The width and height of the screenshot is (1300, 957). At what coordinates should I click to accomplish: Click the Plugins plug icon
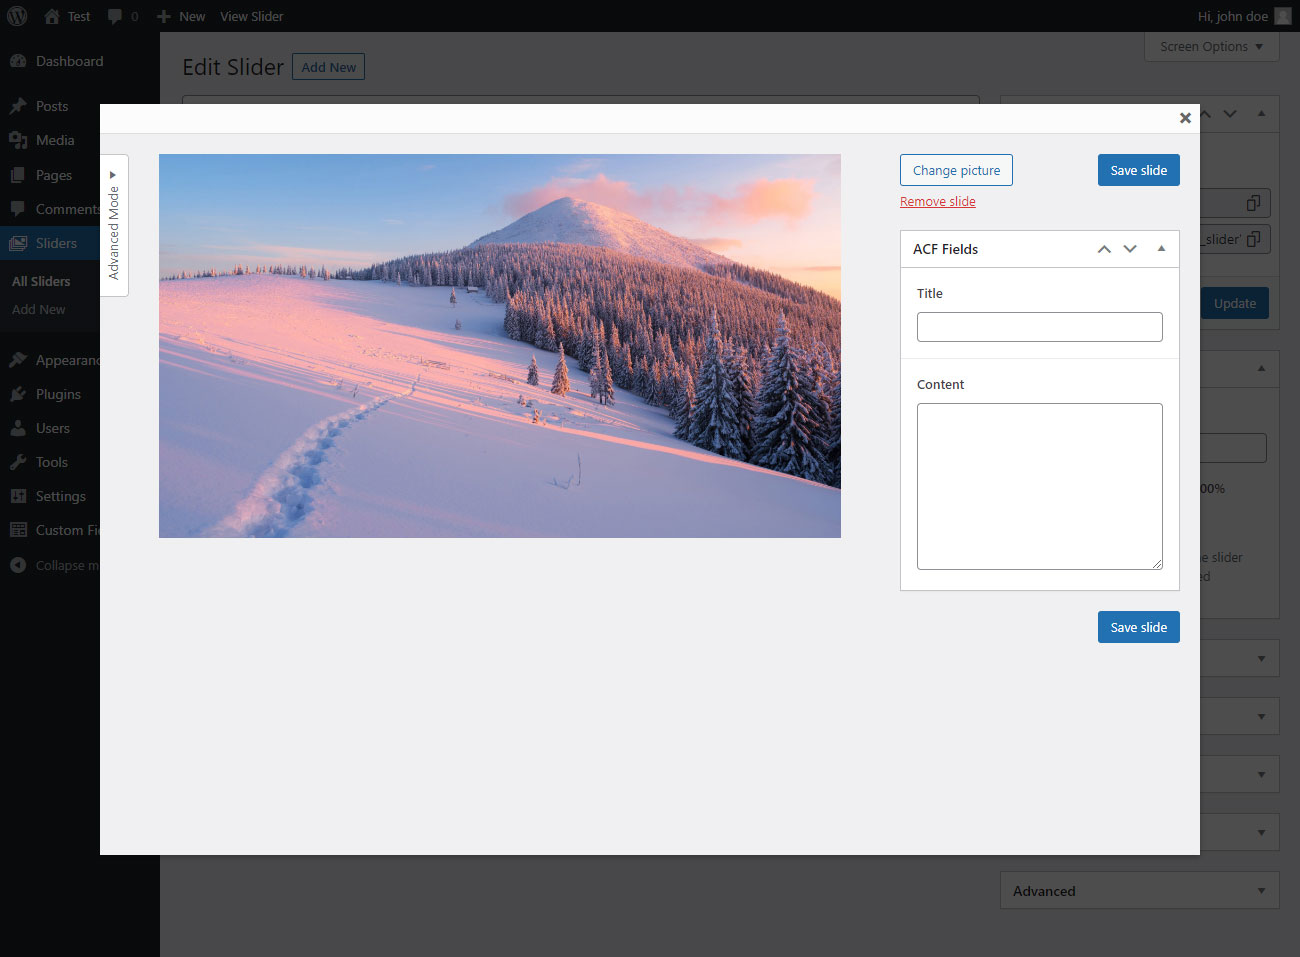pos(18,394)
